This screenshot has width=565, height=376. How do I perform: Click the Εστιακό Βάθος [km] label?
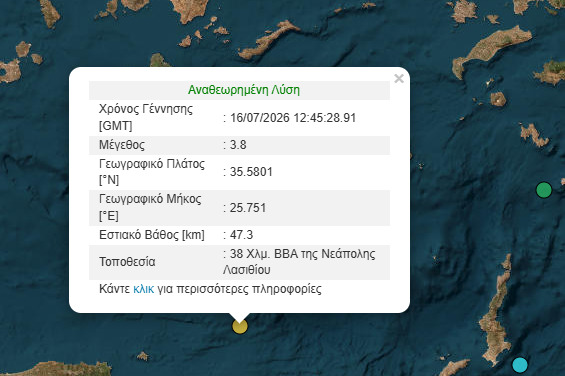click(x=152, y=235)
